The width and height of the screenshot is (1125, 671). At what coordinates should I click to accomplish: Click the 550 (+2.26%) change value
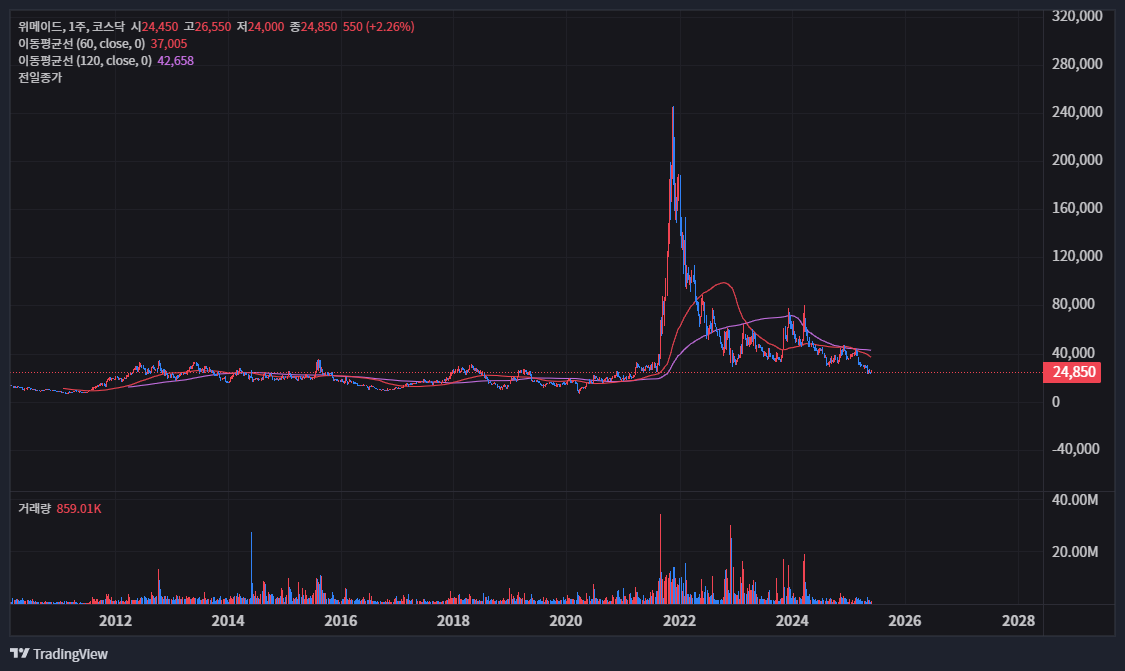[x=379, y=27]
